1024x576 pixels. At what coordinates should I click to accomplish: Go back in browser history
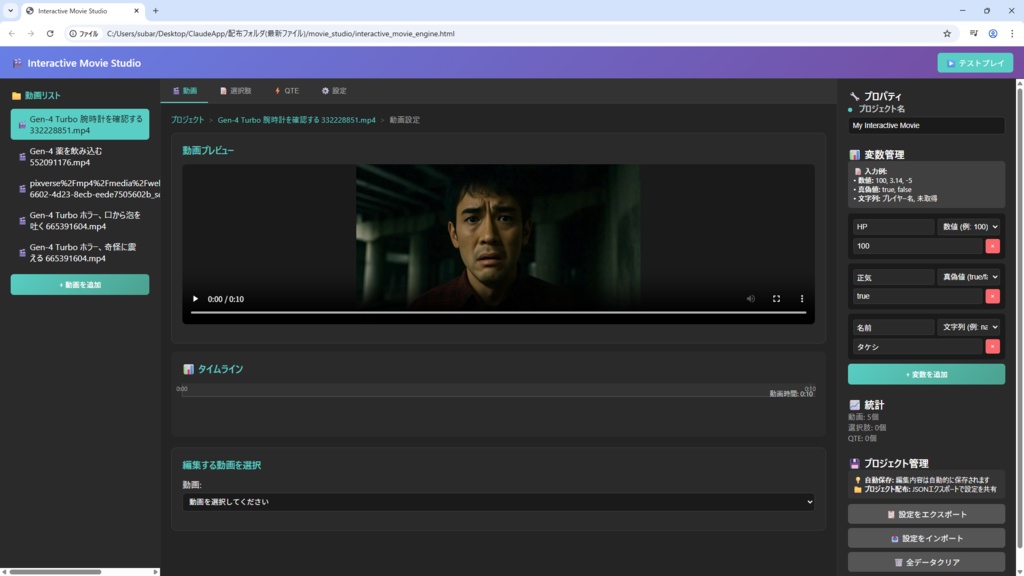point(12,33)
